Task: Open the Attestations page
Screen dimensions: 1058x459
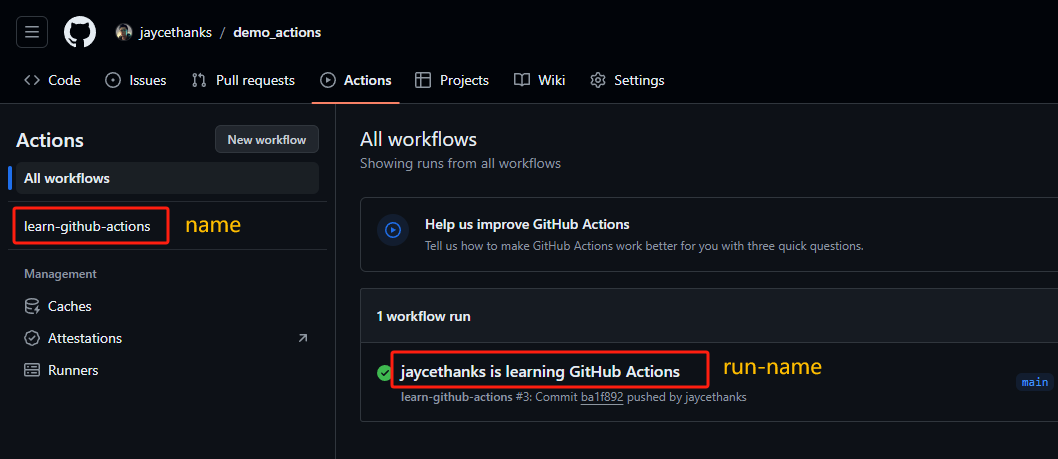Action: click(84, 338)
